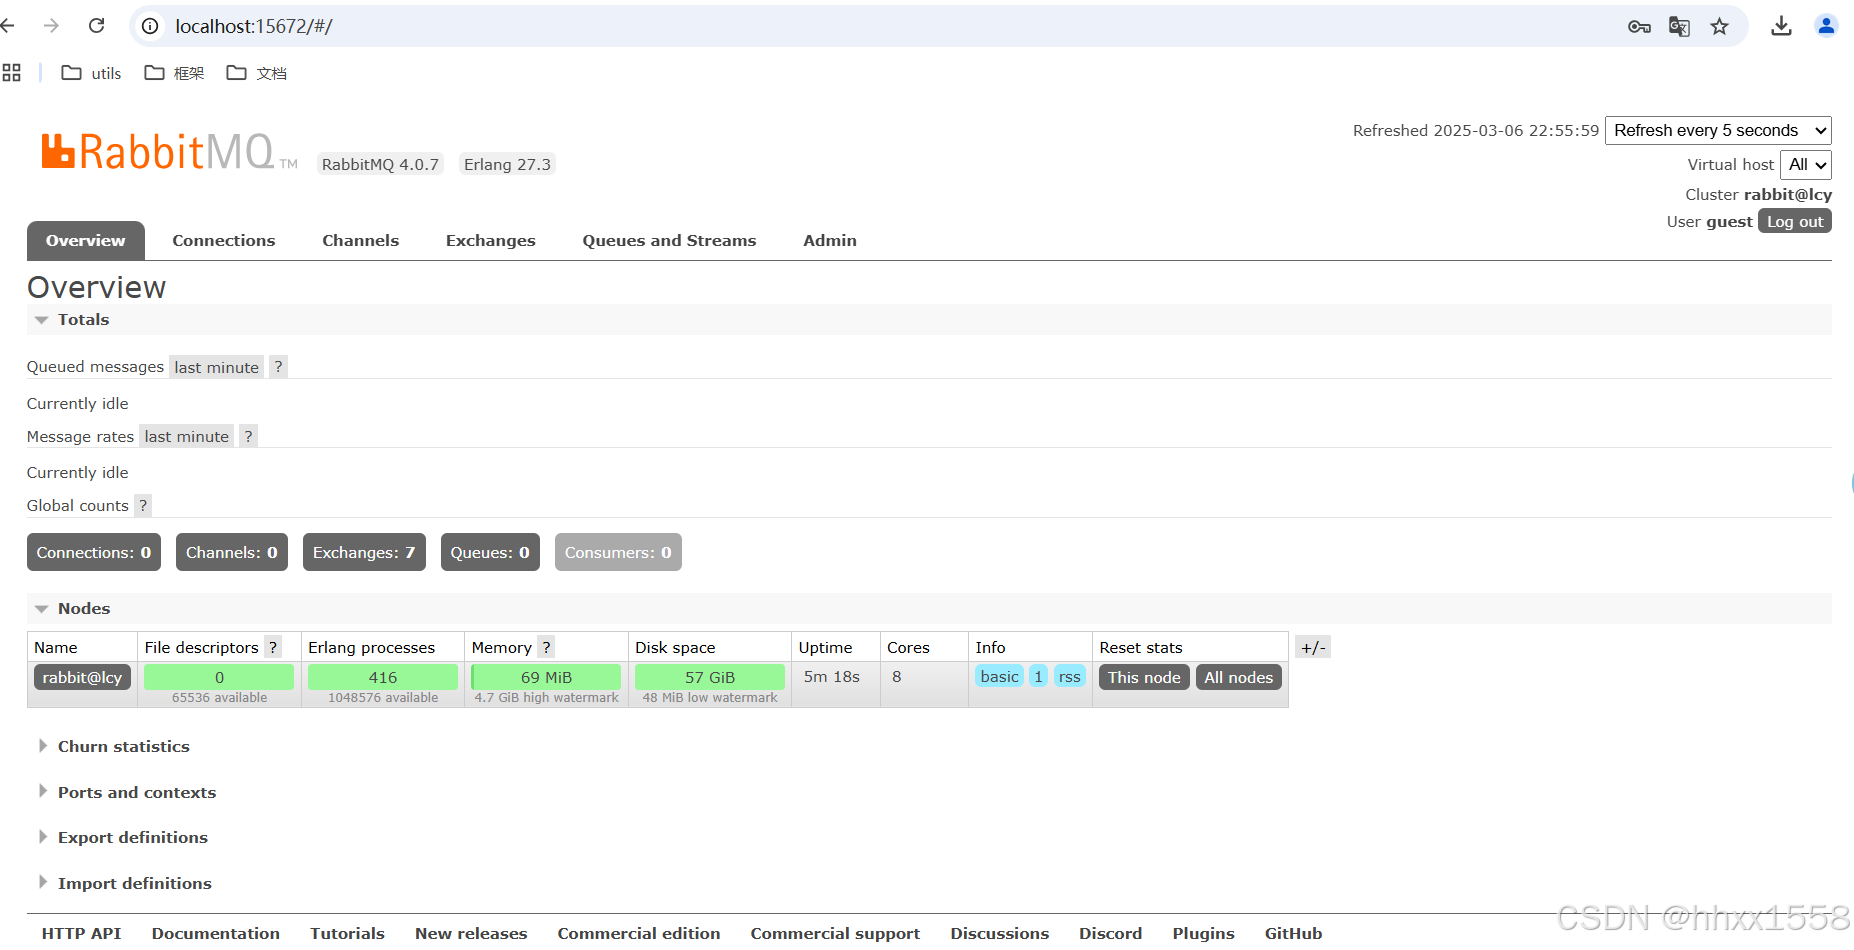
Task: Open the Virtual host All dropdown
Action: tap(1806, 165)
